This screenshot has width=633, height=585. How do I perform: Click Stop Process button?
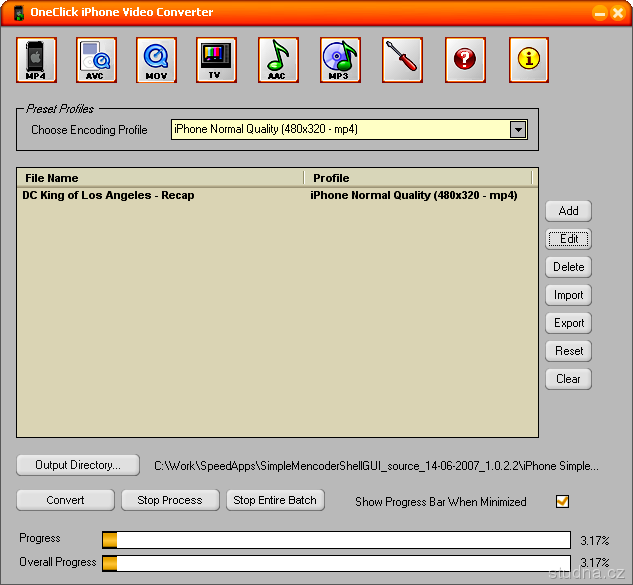coord(170,500)
